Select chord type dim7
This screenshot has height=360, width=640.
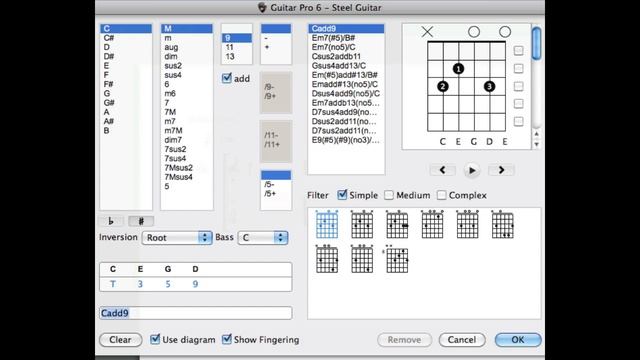click(x=187, y=140)
